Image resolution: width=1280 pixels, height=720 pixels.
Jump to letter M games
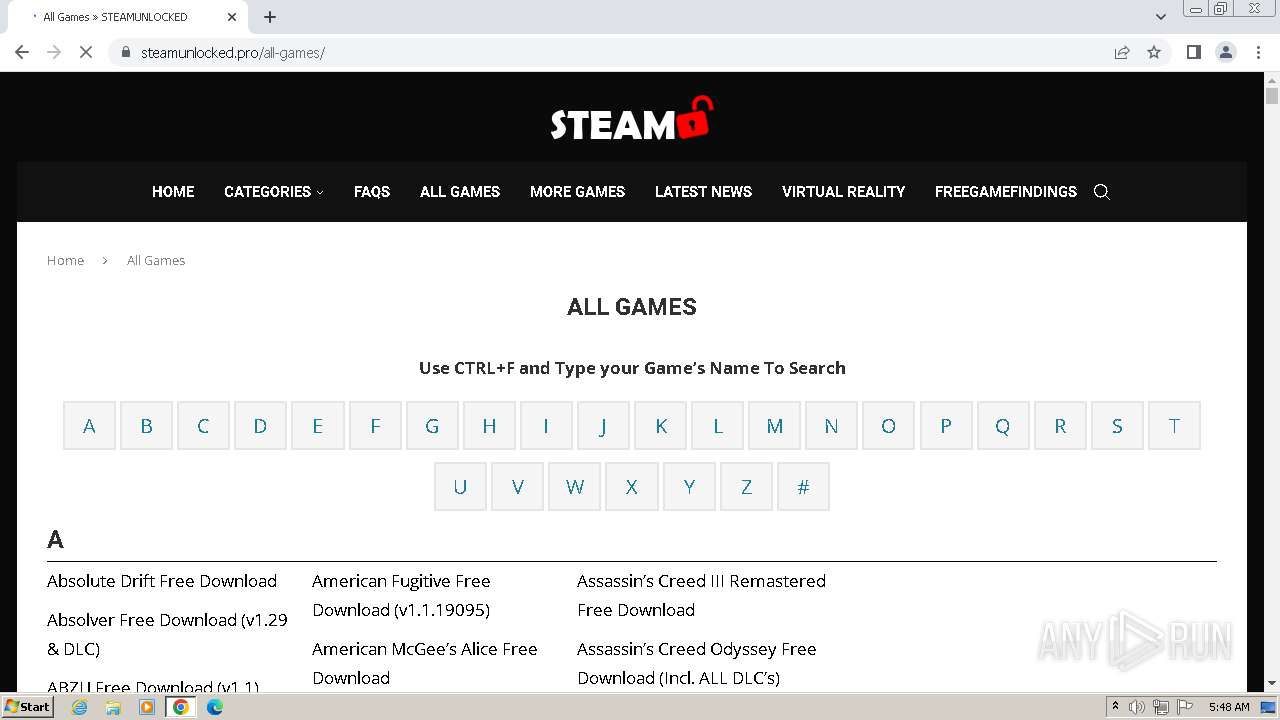click(774, 426)
